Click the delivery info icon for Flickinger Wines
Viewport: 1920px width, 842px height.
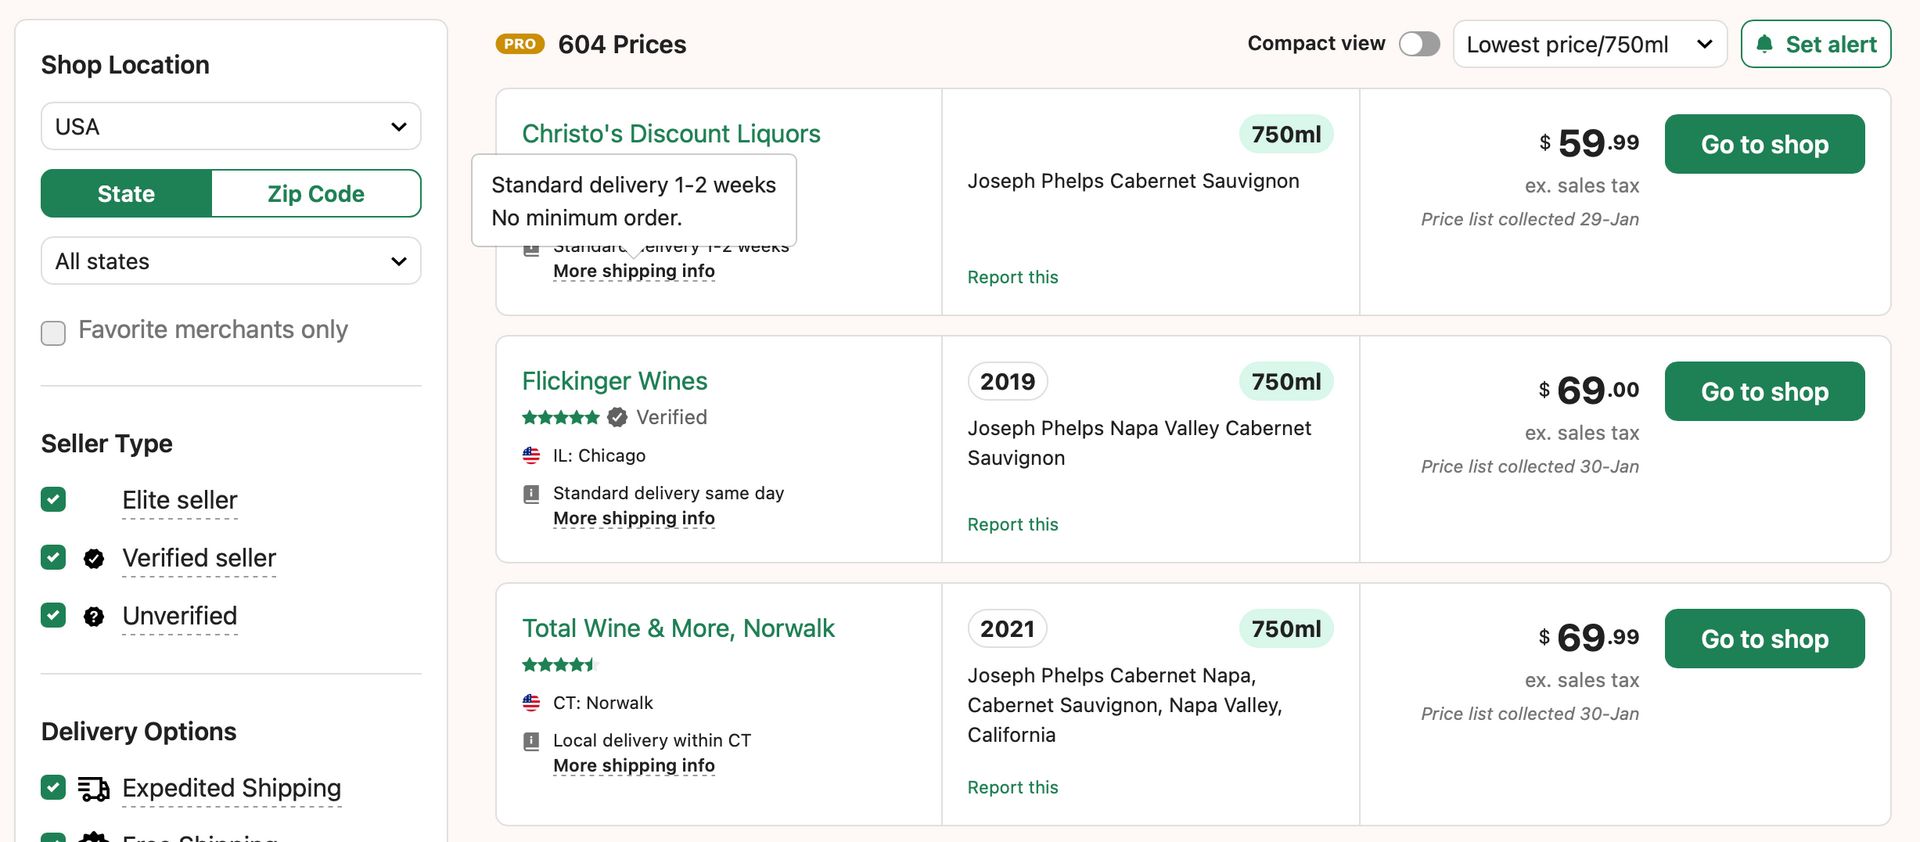click(532, 494)
